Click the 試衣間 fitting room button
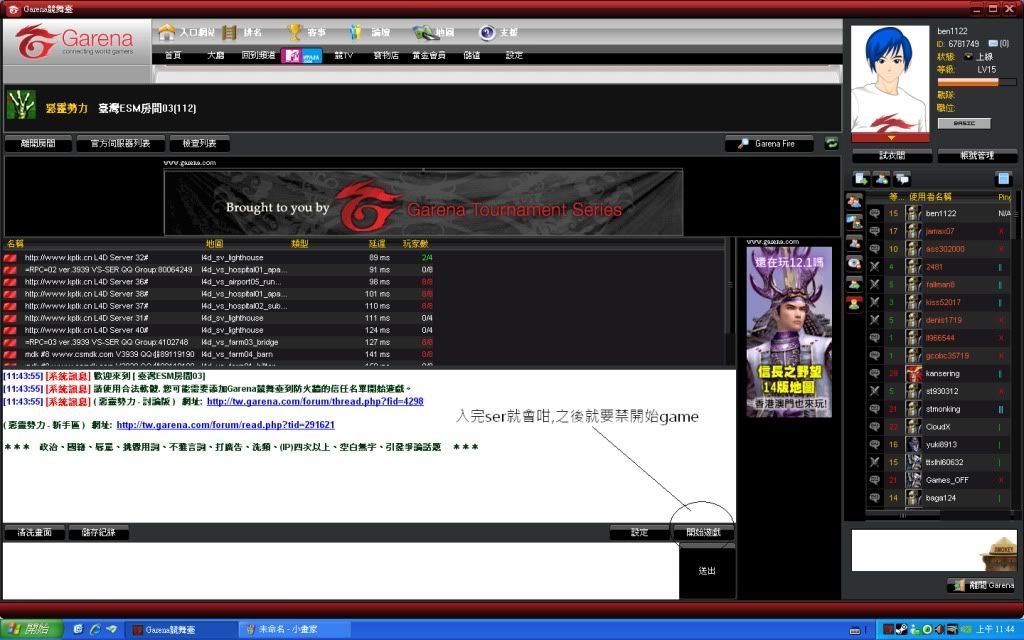Screen dimensions: 1024x640 click(x=892, y=155)
